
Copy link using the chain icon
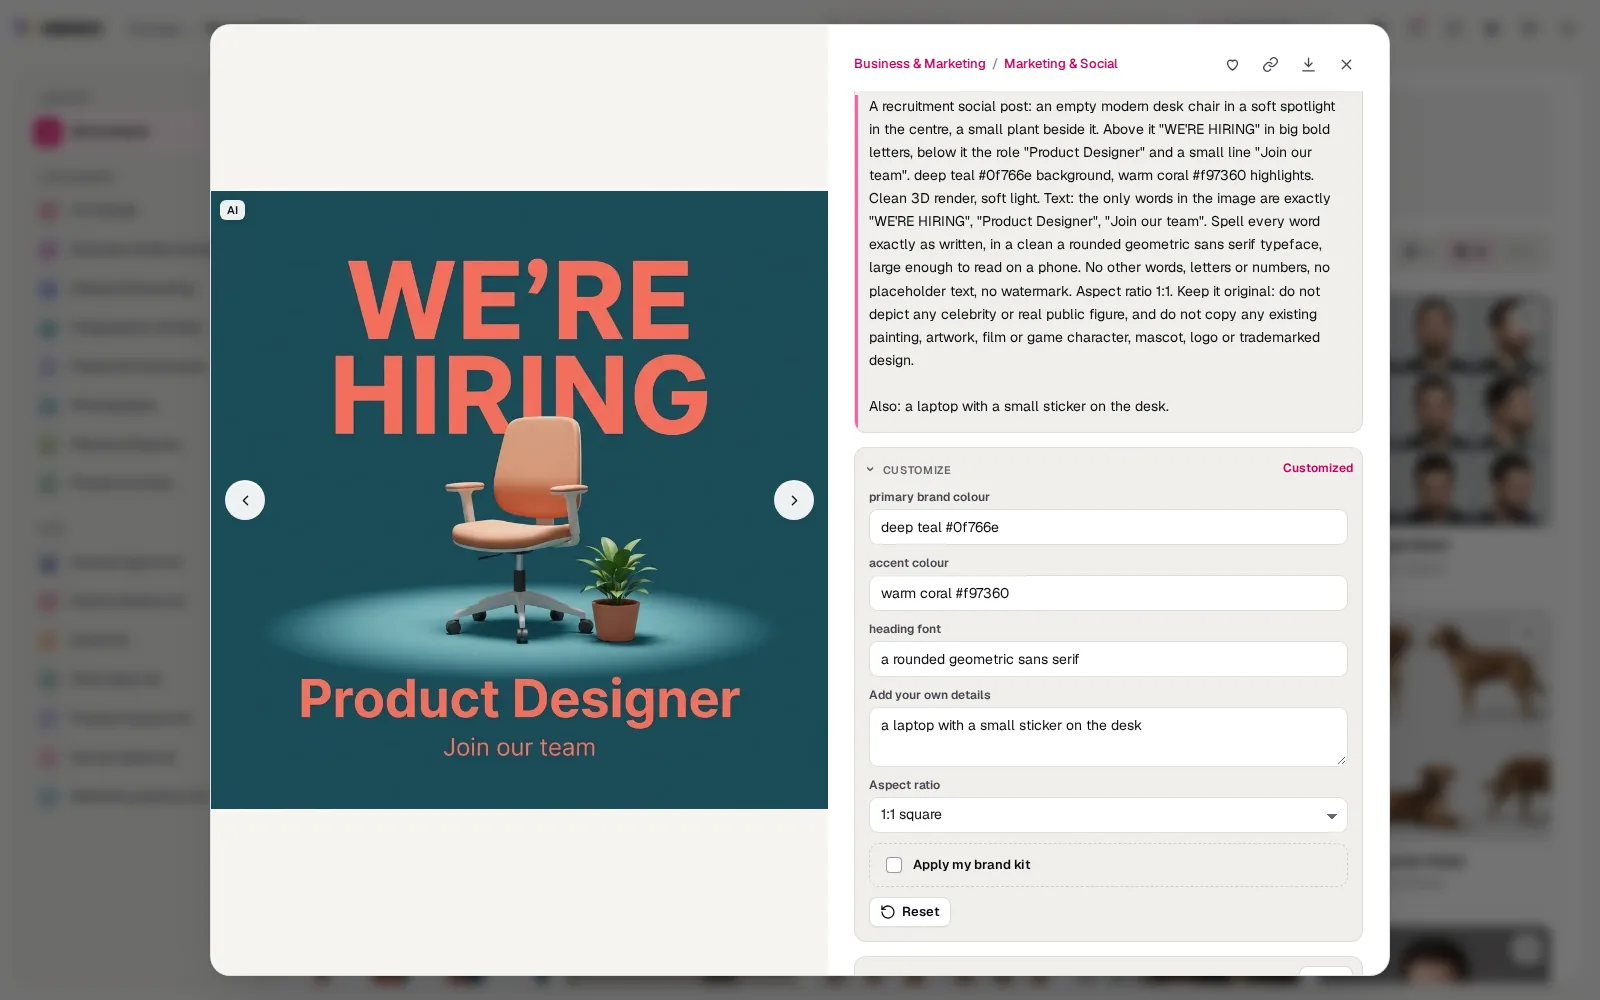tap(1270, 64)
